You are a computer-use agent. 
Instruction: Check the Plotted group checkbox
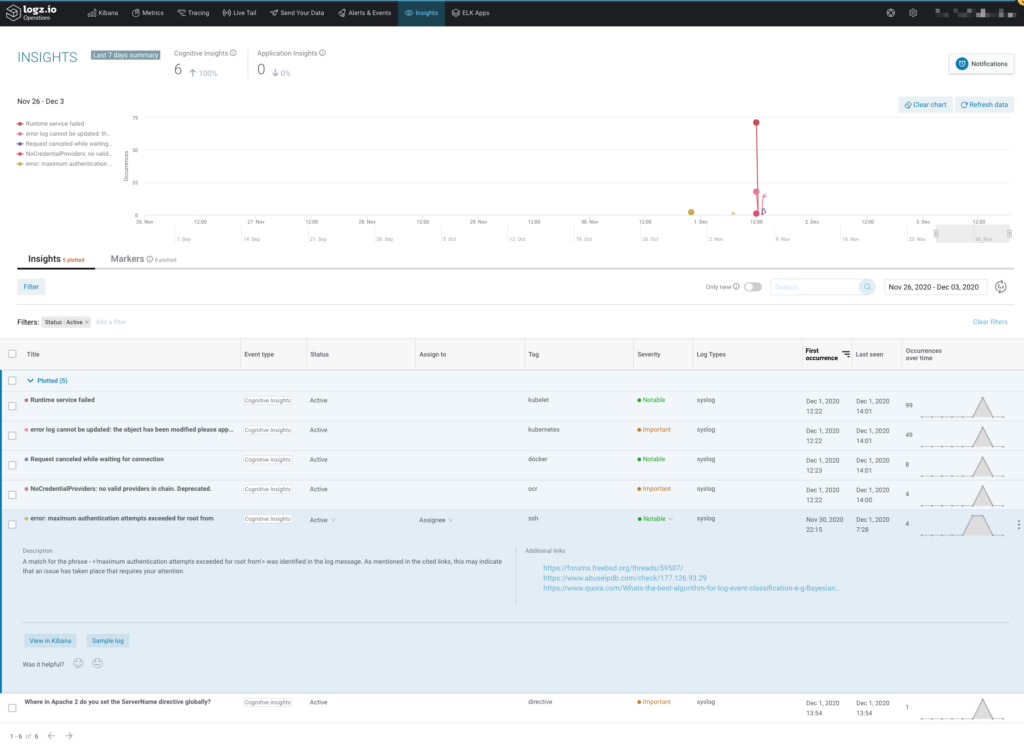coord(12,381)
